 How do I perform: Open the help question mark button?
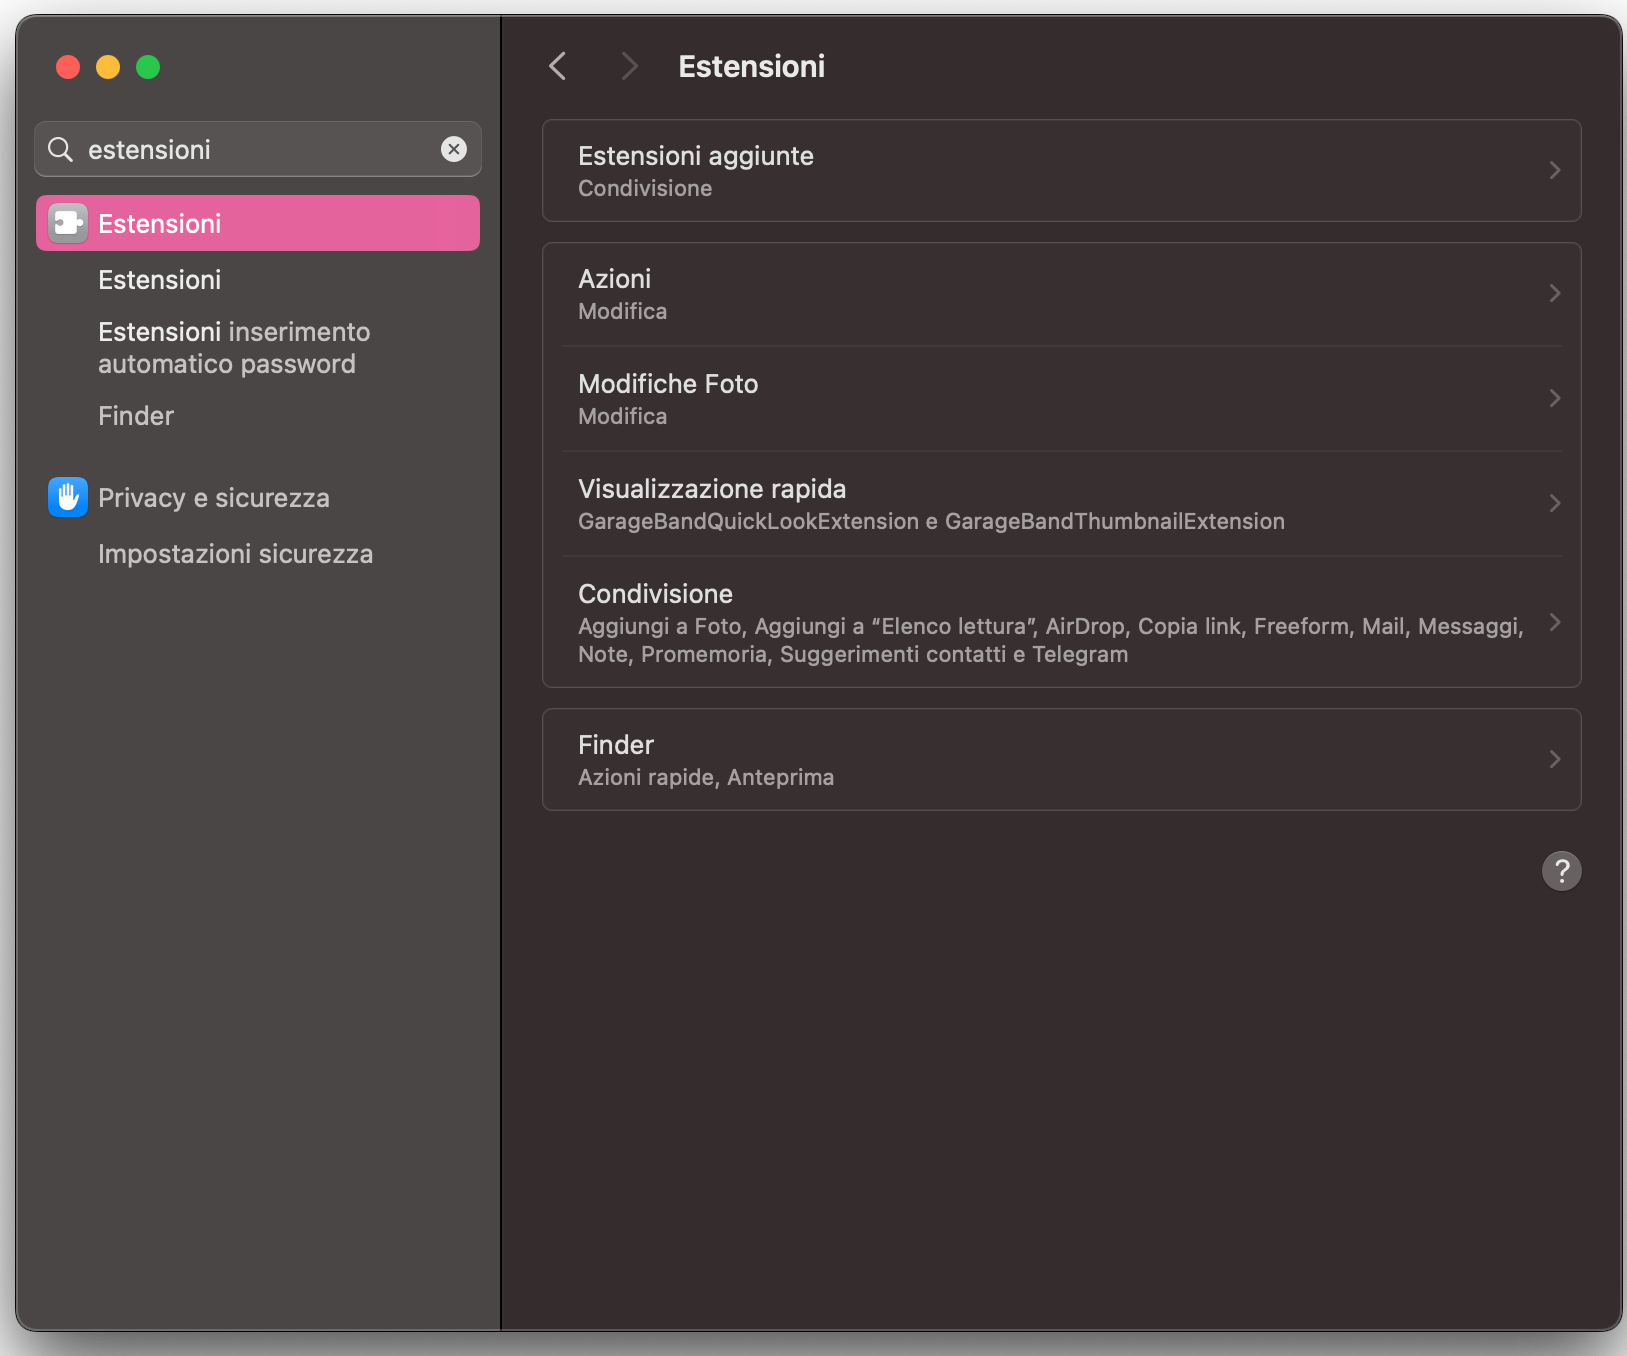[x=1561, y=871]
